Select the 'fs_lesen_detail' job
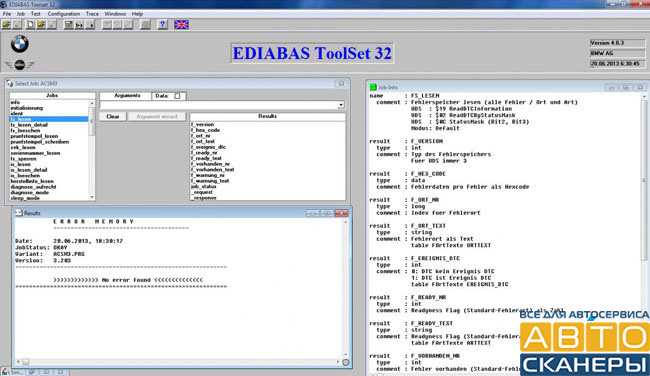Screen dimensions: 650x376 click(x=29, y=125)
